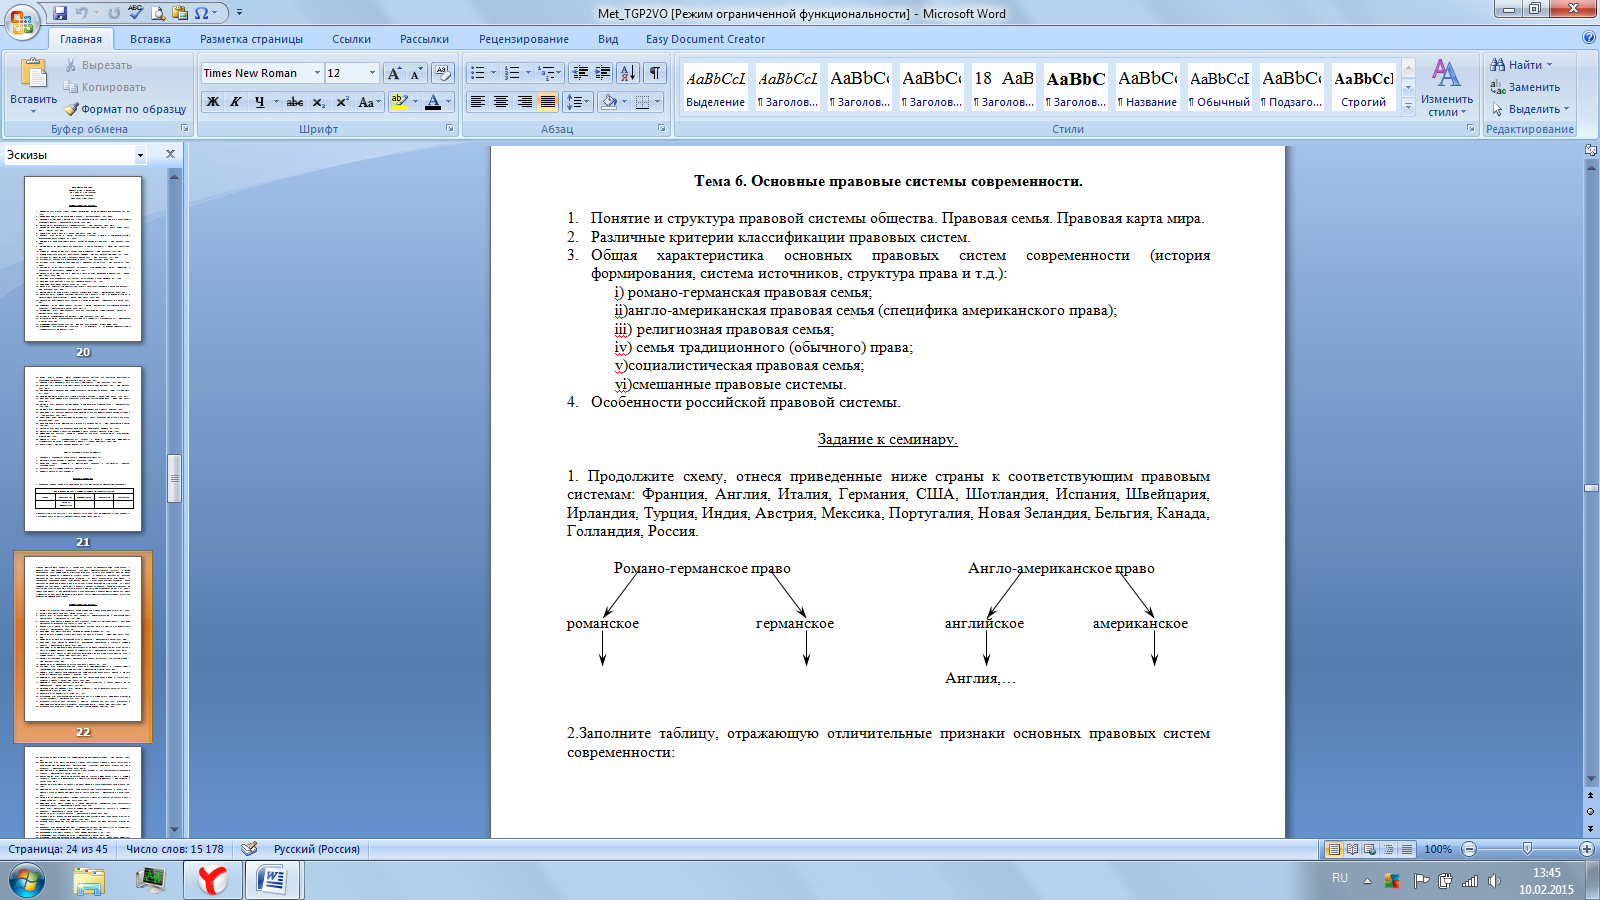Close the thumbnails pane

pyautogui.click(x=170, y=154)
